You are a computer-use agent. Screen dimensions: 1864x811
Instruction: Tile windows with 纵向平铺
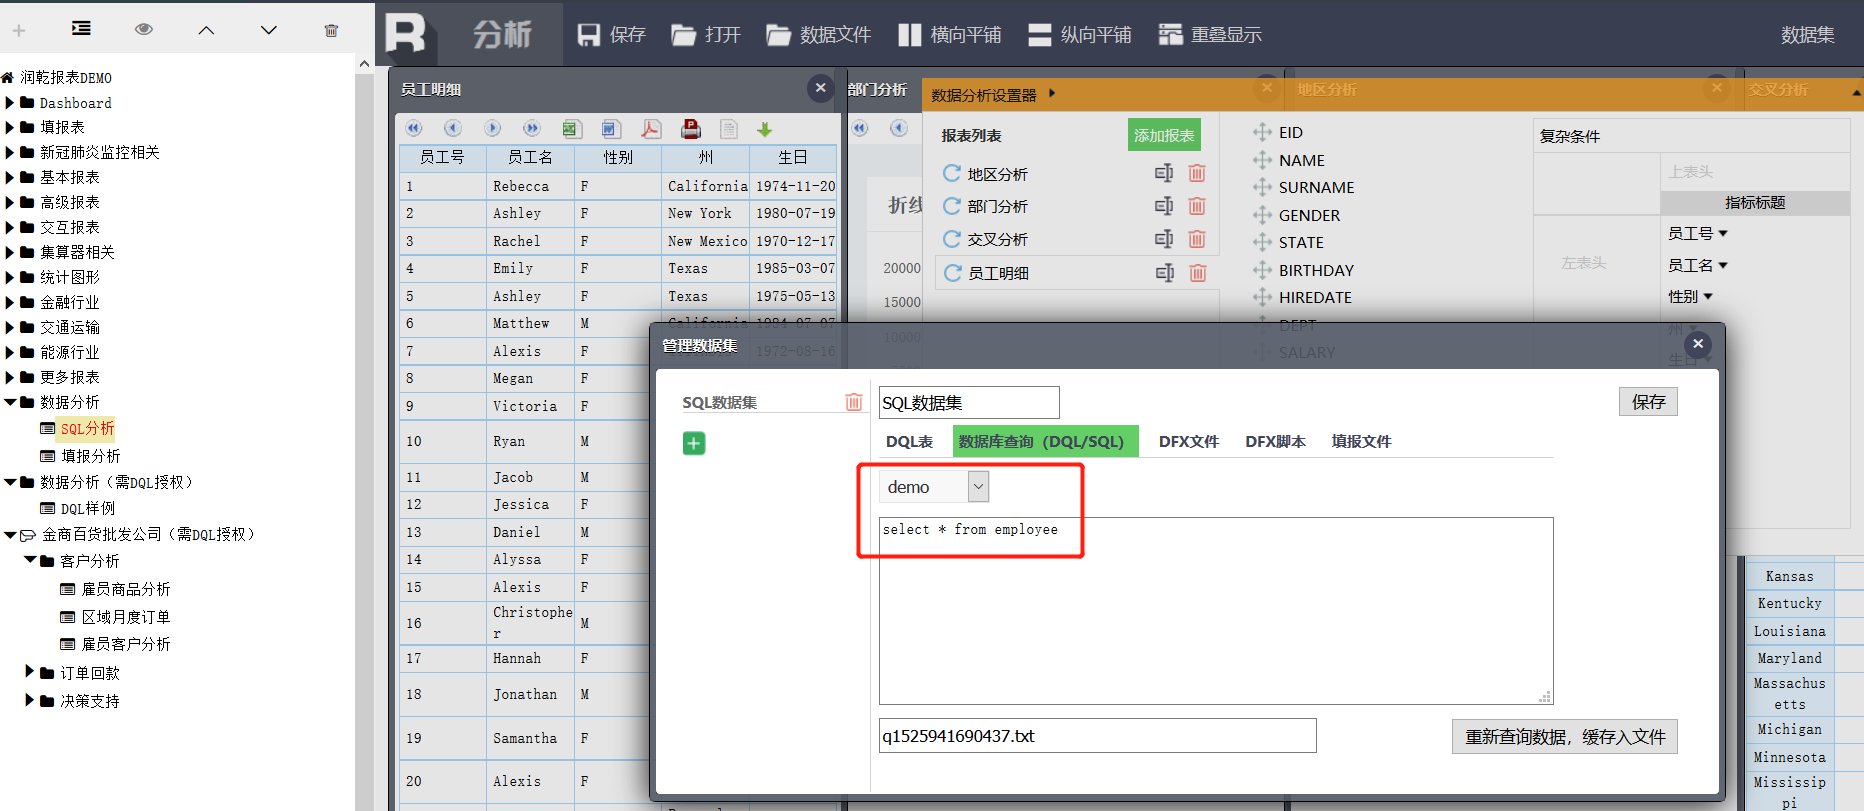pos(1080,35)
